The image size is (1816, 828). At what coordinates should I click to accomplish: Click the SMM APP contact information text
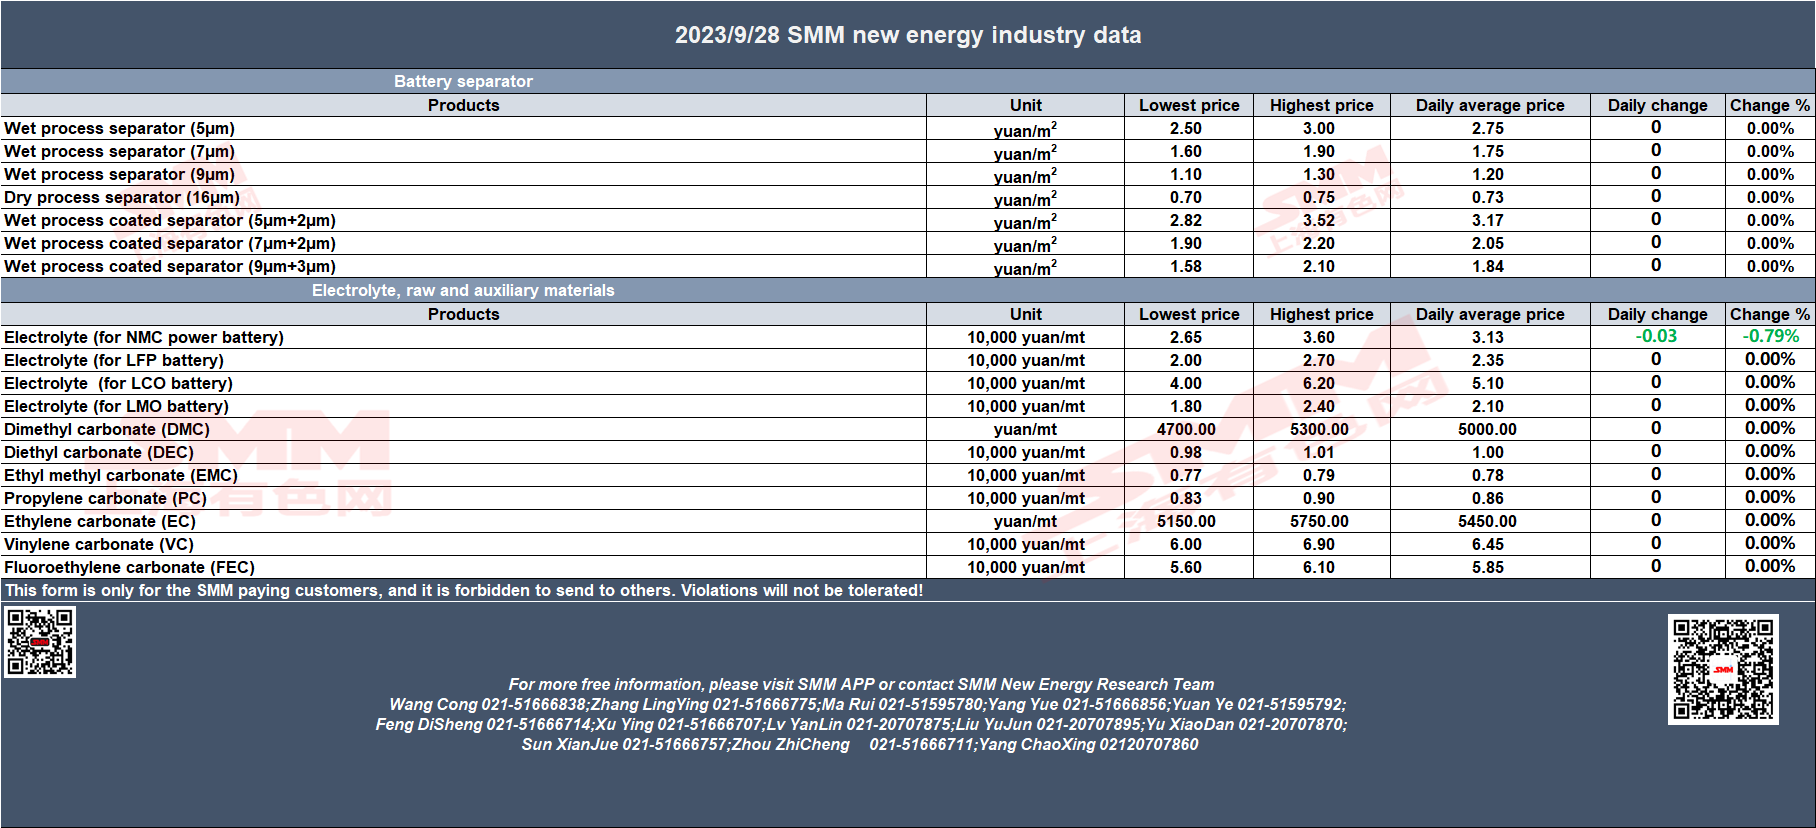[x=861, y=684]
